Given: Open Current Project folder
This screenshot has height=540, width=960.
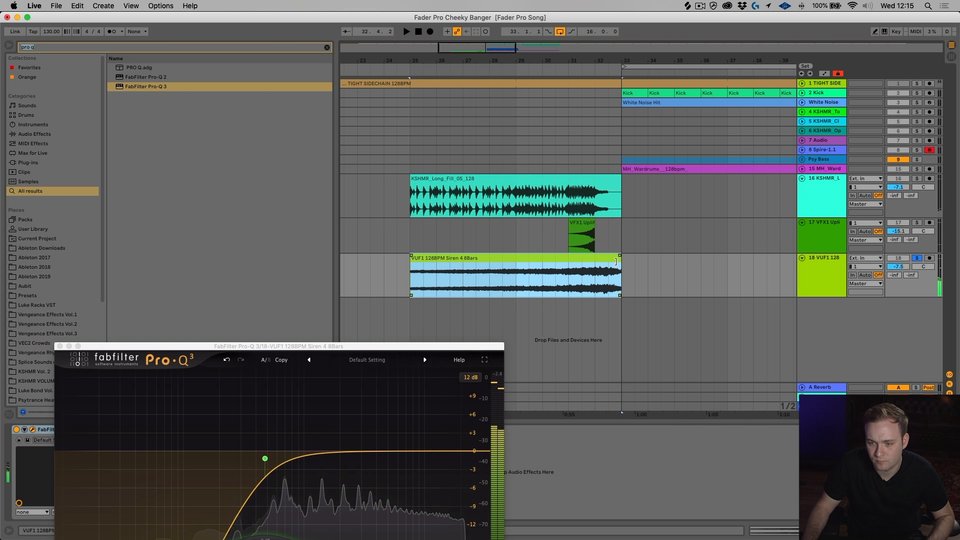Looking at the screenshot, I should [37, 239].
